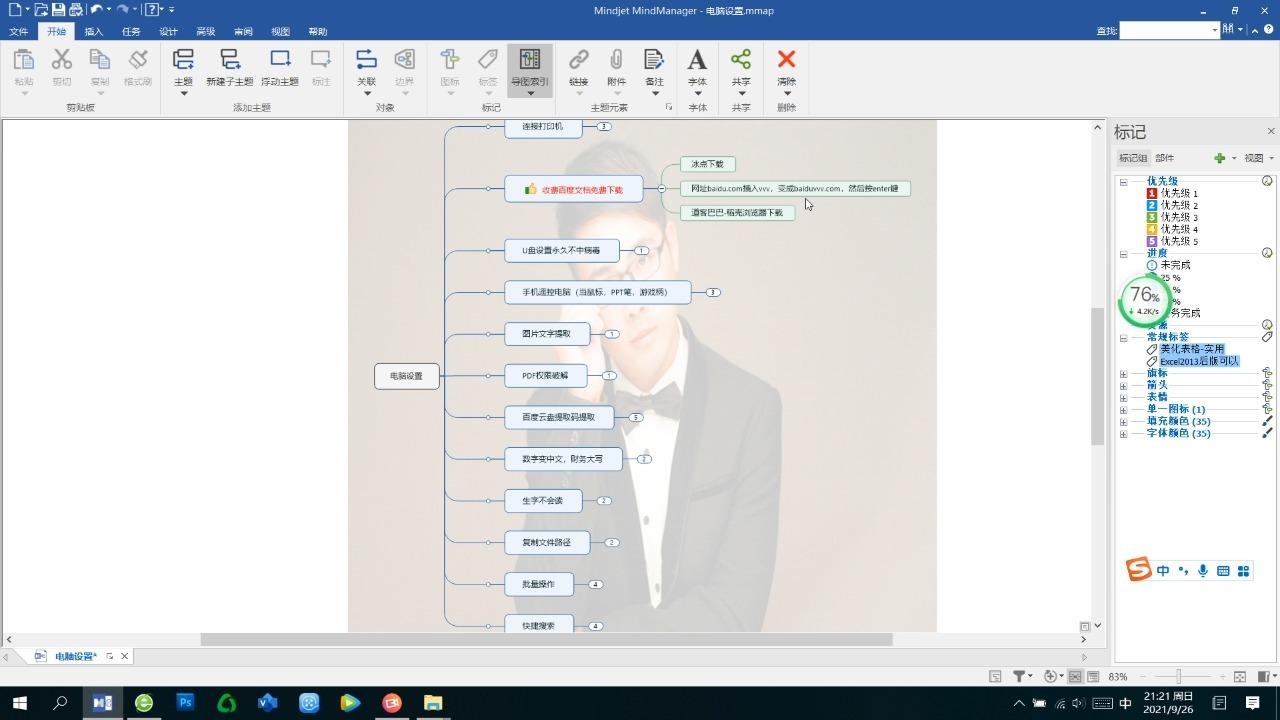Click the Copy (复制) icon

point(100,61)
